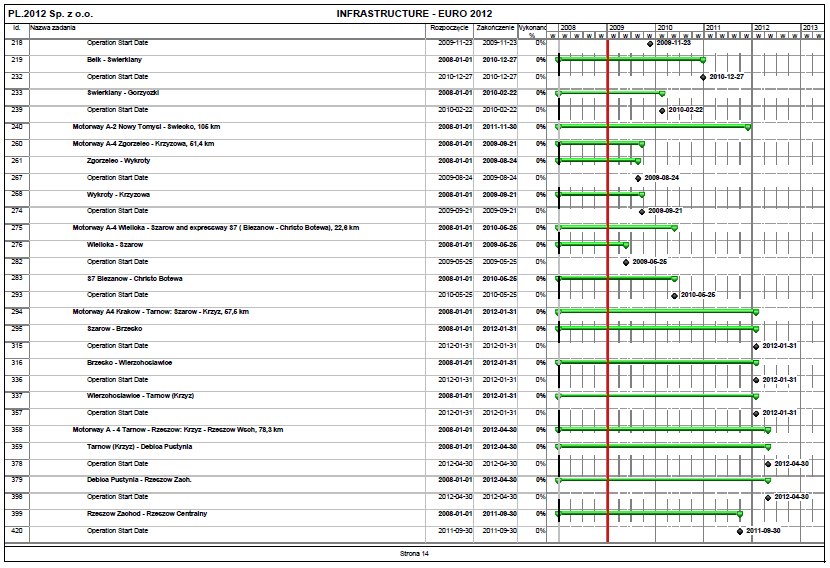Click the 2011-09-30 milestone diamond in row 420
Screen dimensions: 830x568
[x=739, y=531]
